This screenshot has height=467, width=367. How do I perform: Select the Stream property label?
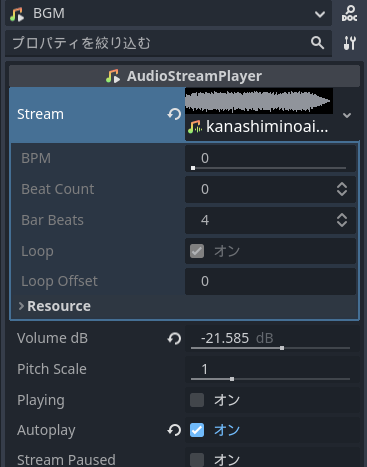(x=40, y=114)
